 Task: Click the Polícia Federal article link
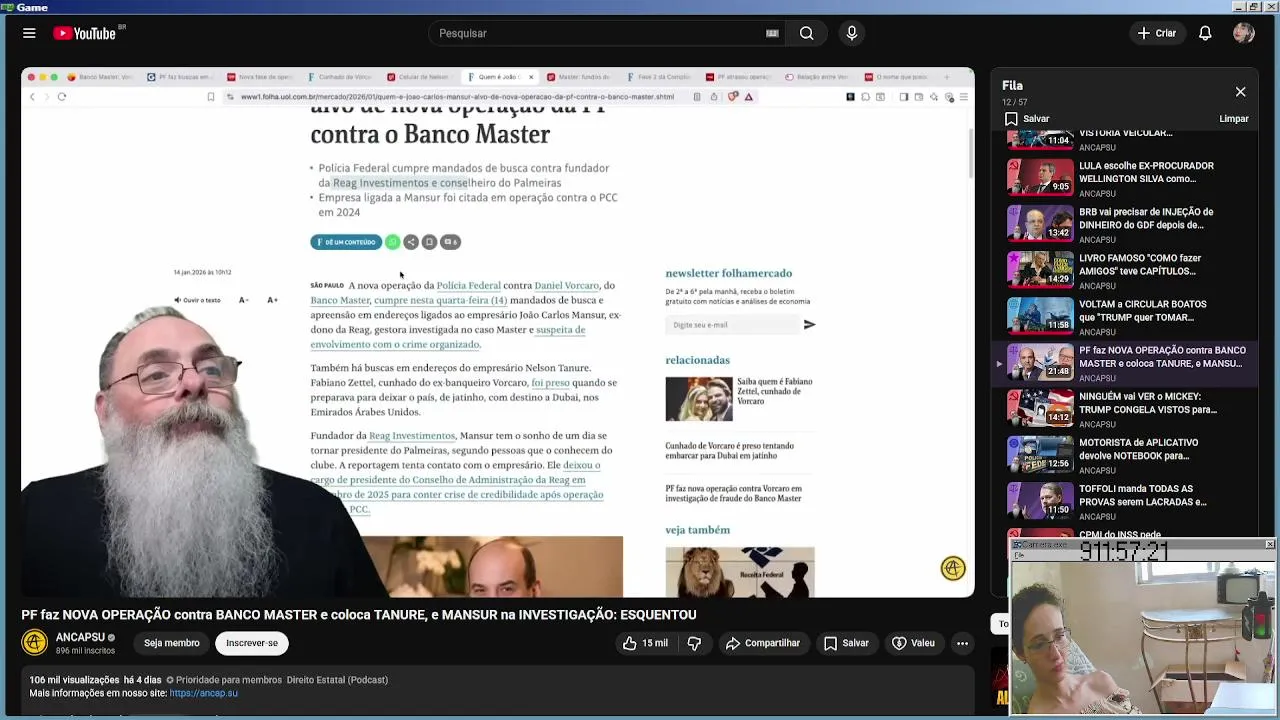[x=468, y=286]
